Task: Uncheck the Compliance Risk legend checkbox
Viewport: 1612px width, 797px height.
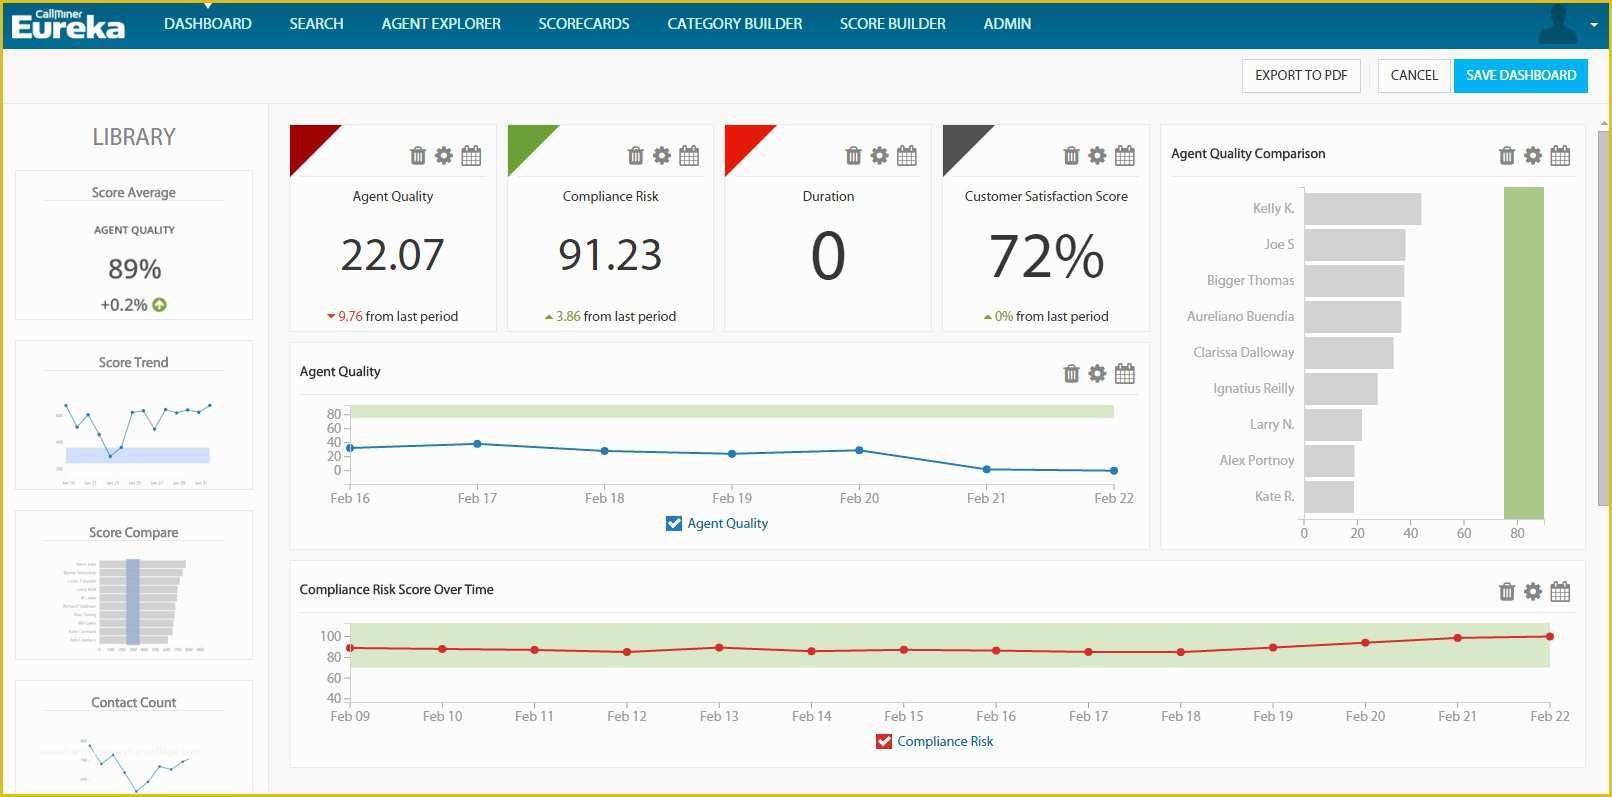Action: (884, 741)
